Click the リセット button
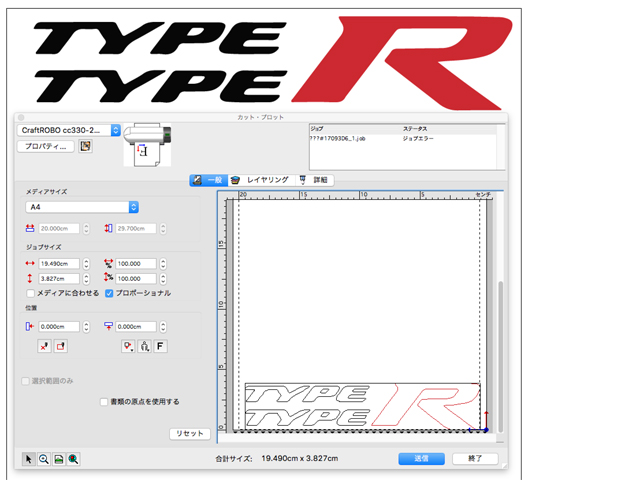The height and width of the screenshot is (480, 640). click(190, 433)
